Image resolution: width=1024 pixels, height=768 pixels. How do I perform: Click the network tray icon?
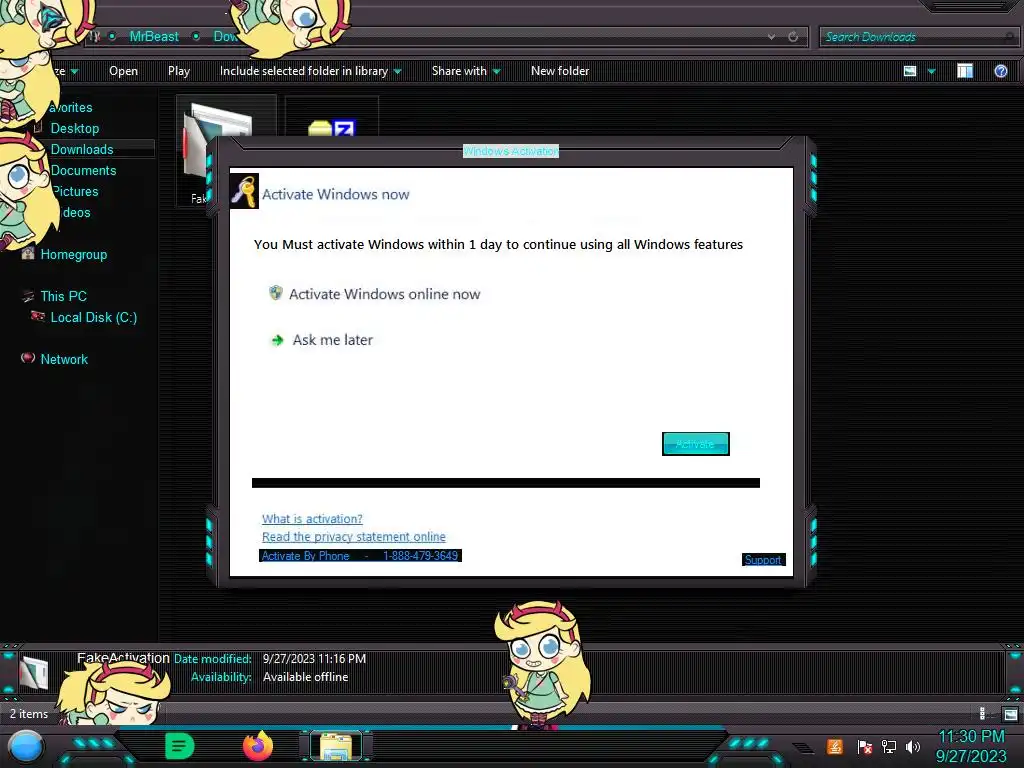pyautogui.click(x=889, y=746)
